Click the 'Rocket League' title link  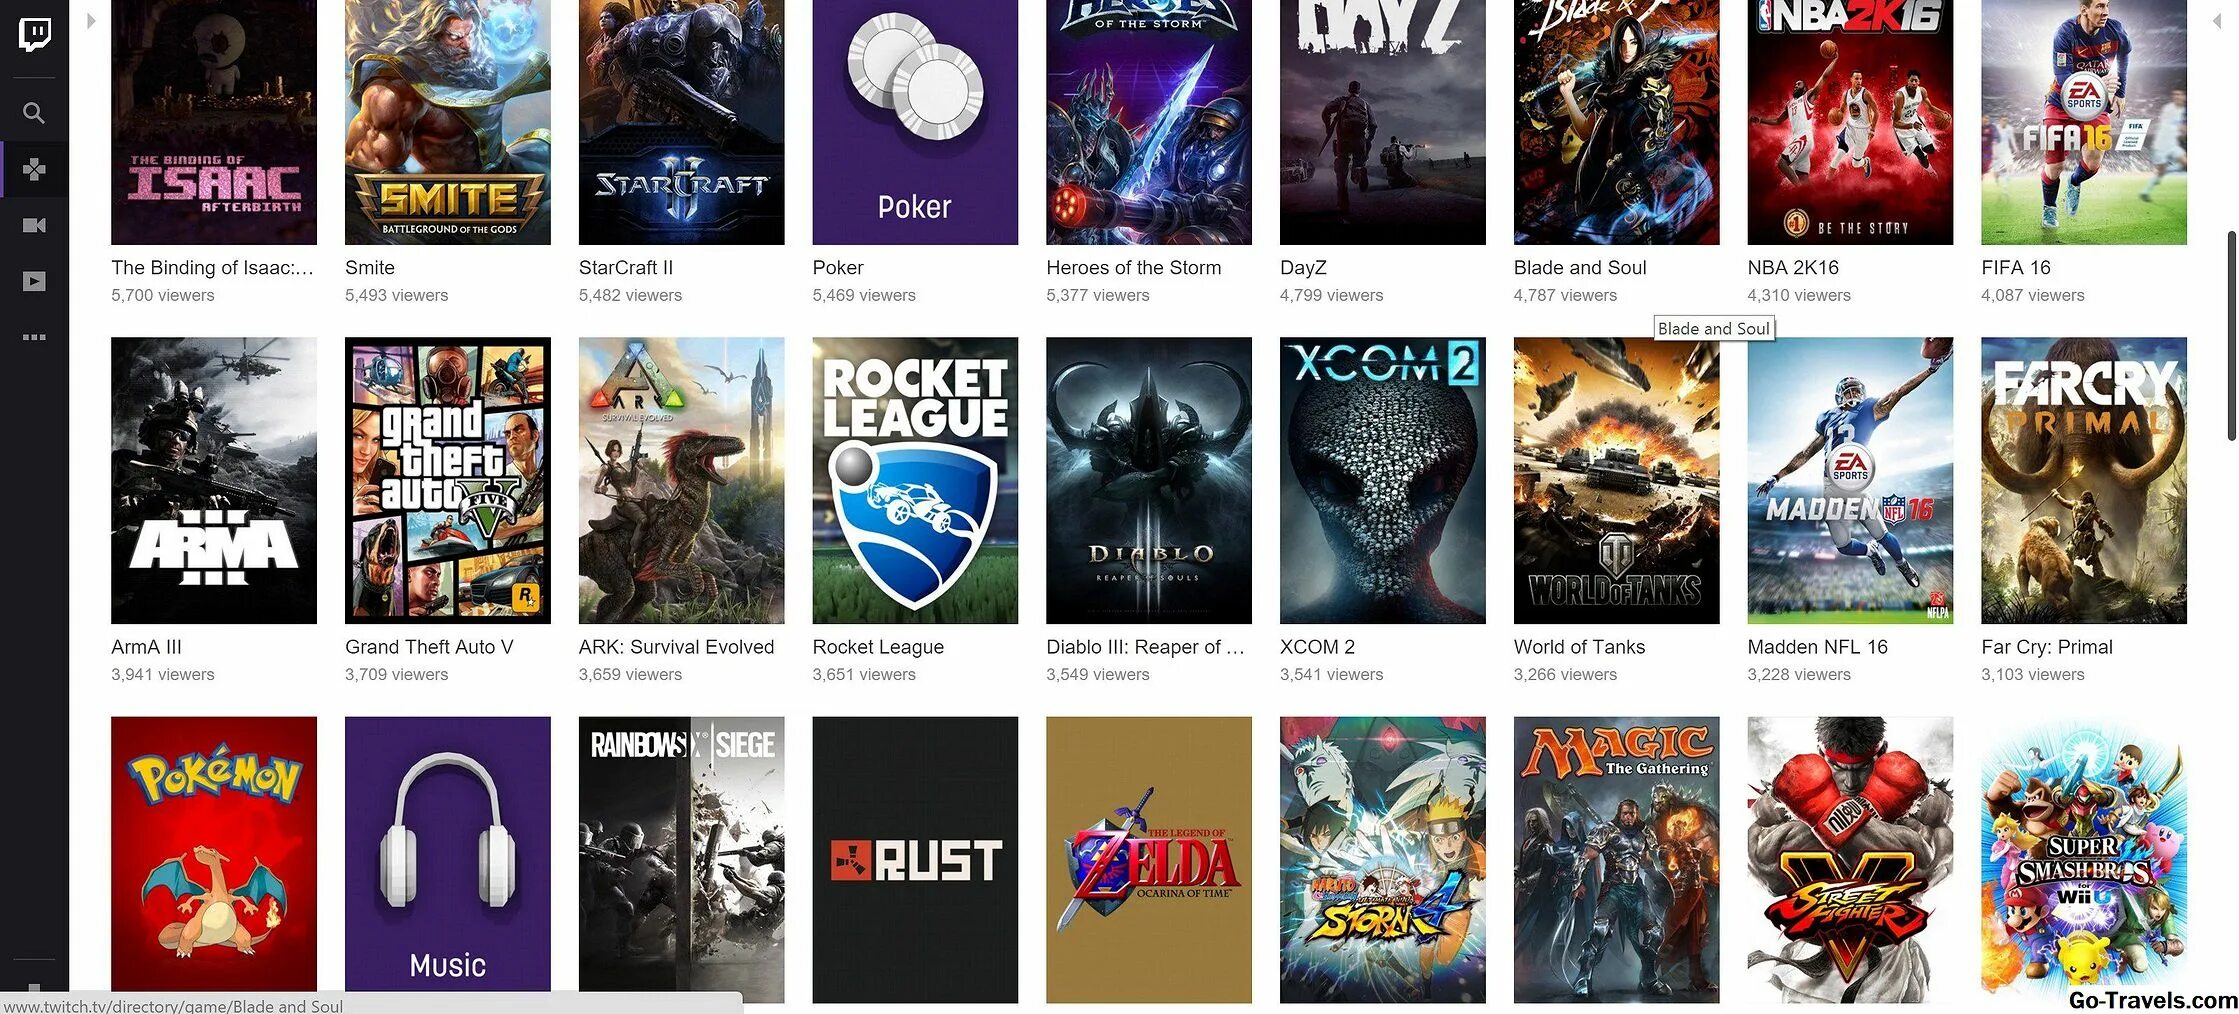pyautogui.click(x=878, y=647)
